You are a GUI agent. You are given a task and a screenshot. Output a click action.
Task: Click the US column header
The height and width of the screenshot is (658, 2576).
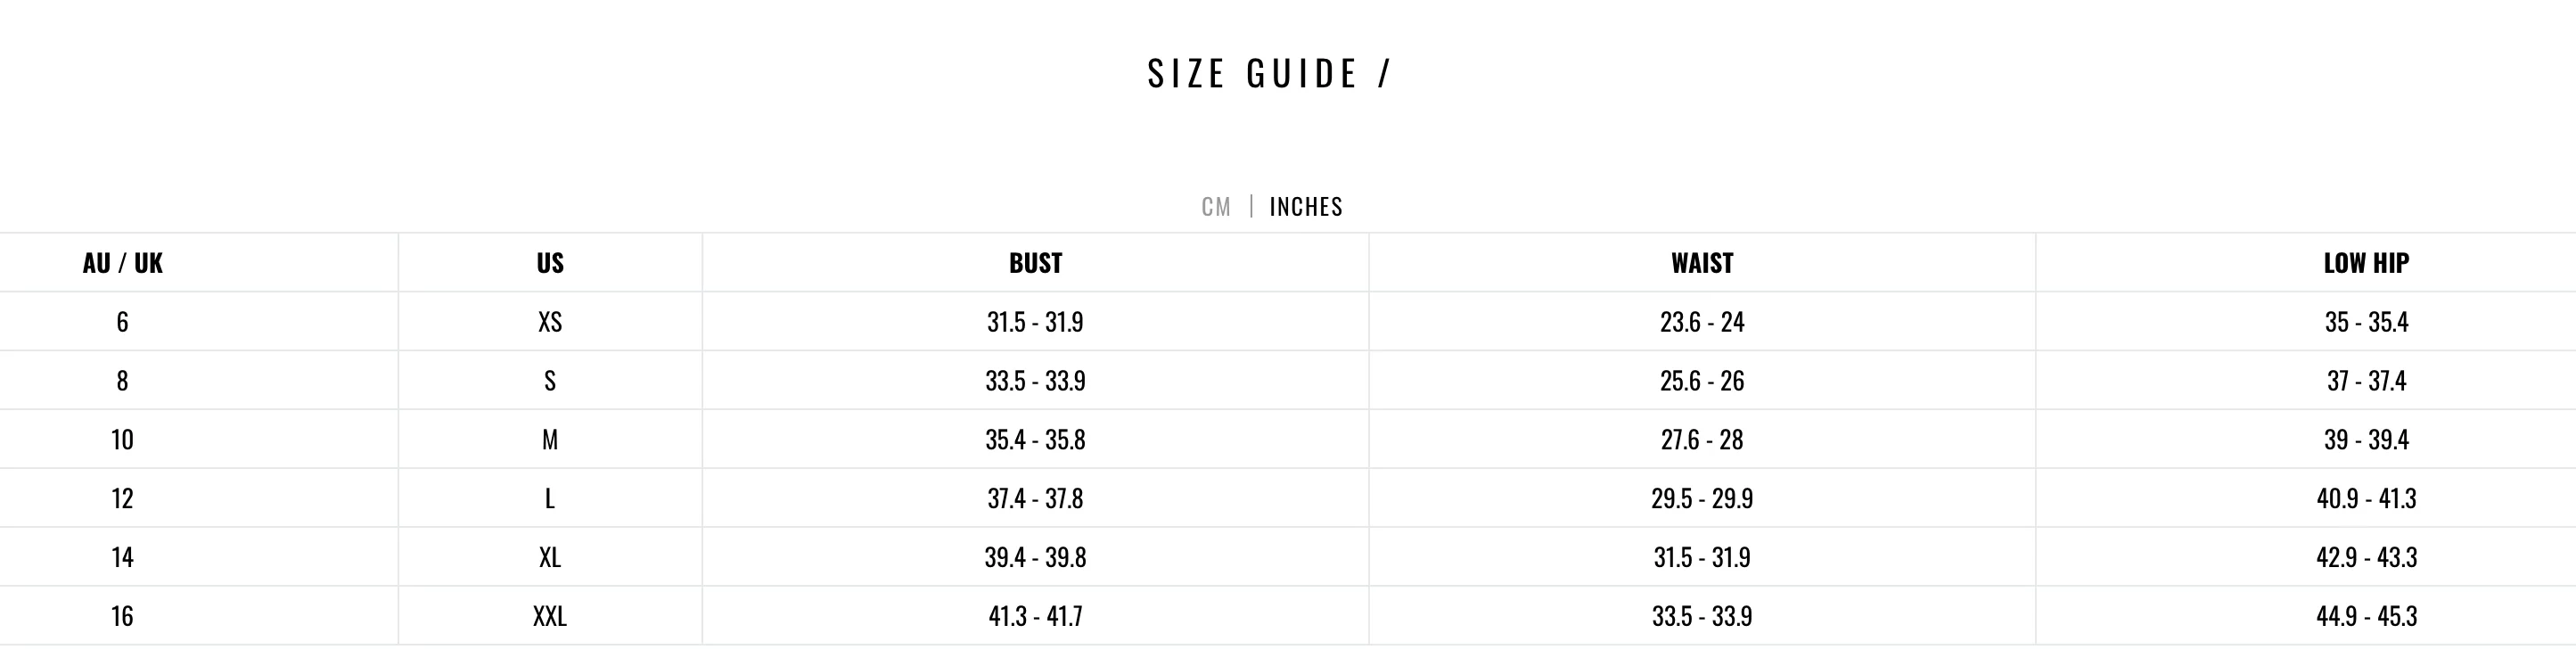[x=550, y=263]
